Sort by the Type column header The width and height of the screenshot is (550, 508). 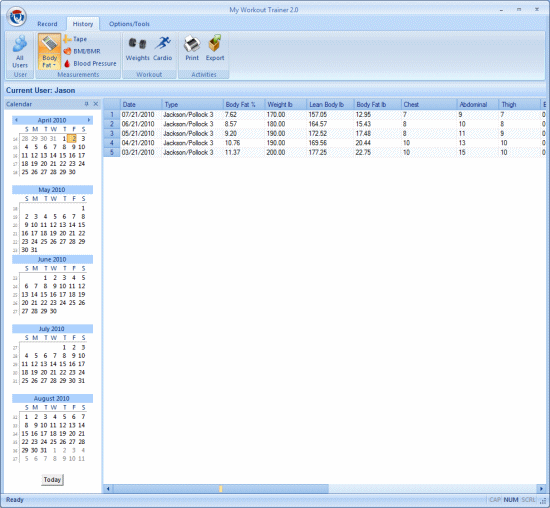click(192, 105)
